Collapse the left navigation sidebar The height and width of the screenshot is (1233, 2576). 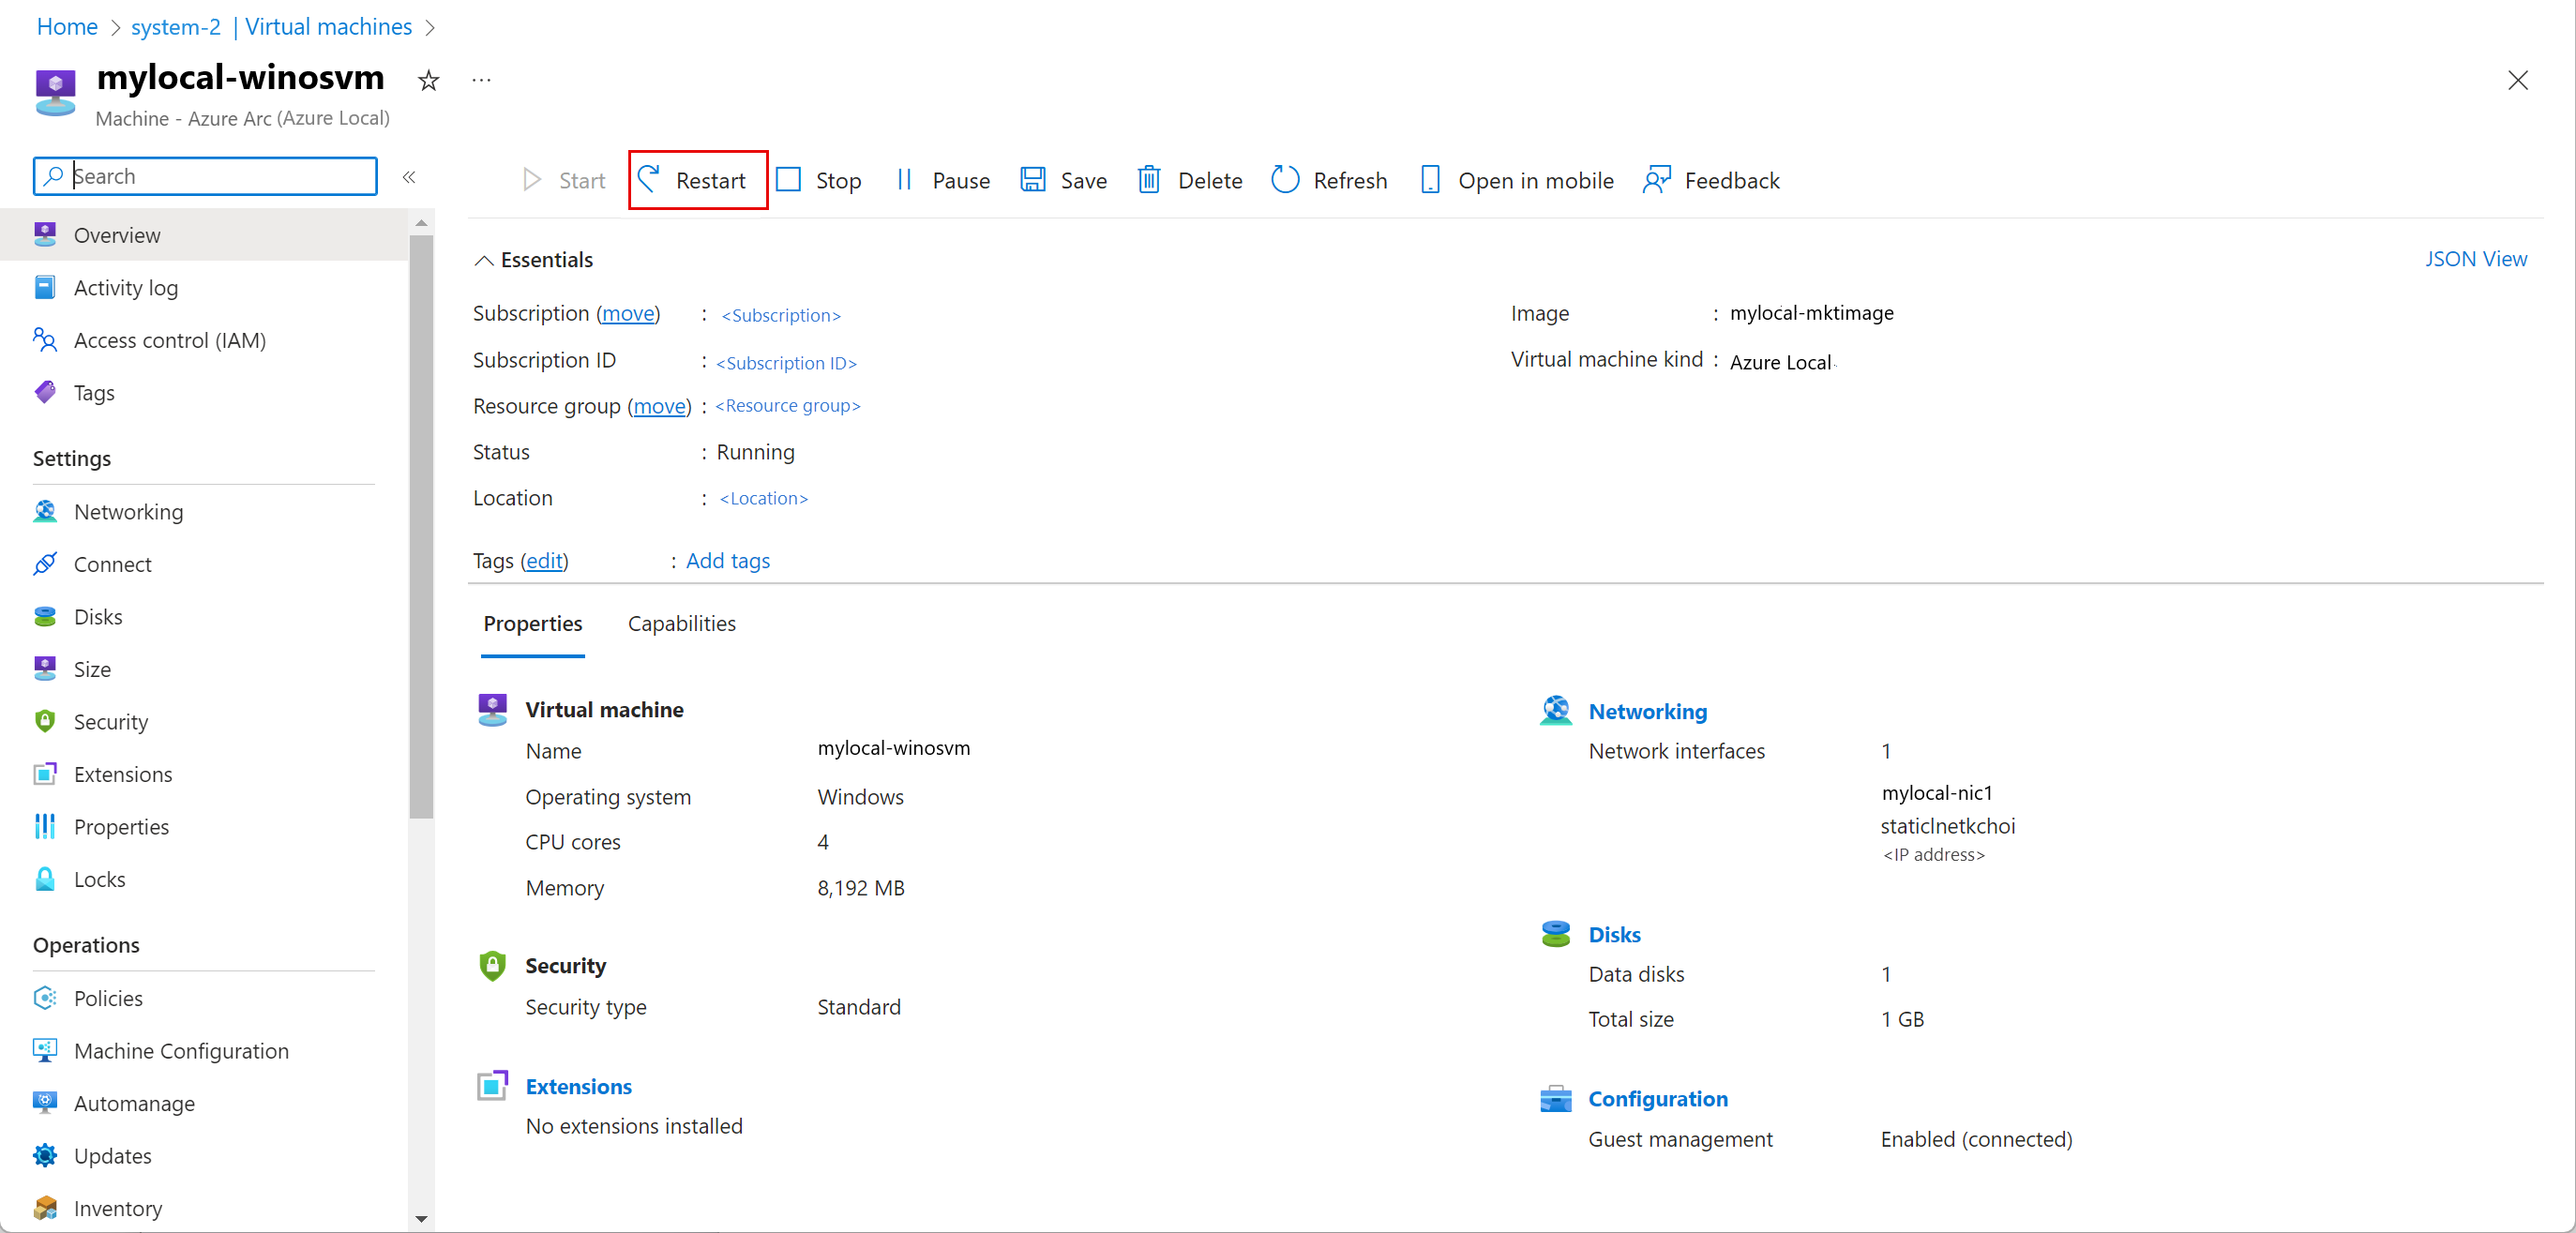point(409,177)
